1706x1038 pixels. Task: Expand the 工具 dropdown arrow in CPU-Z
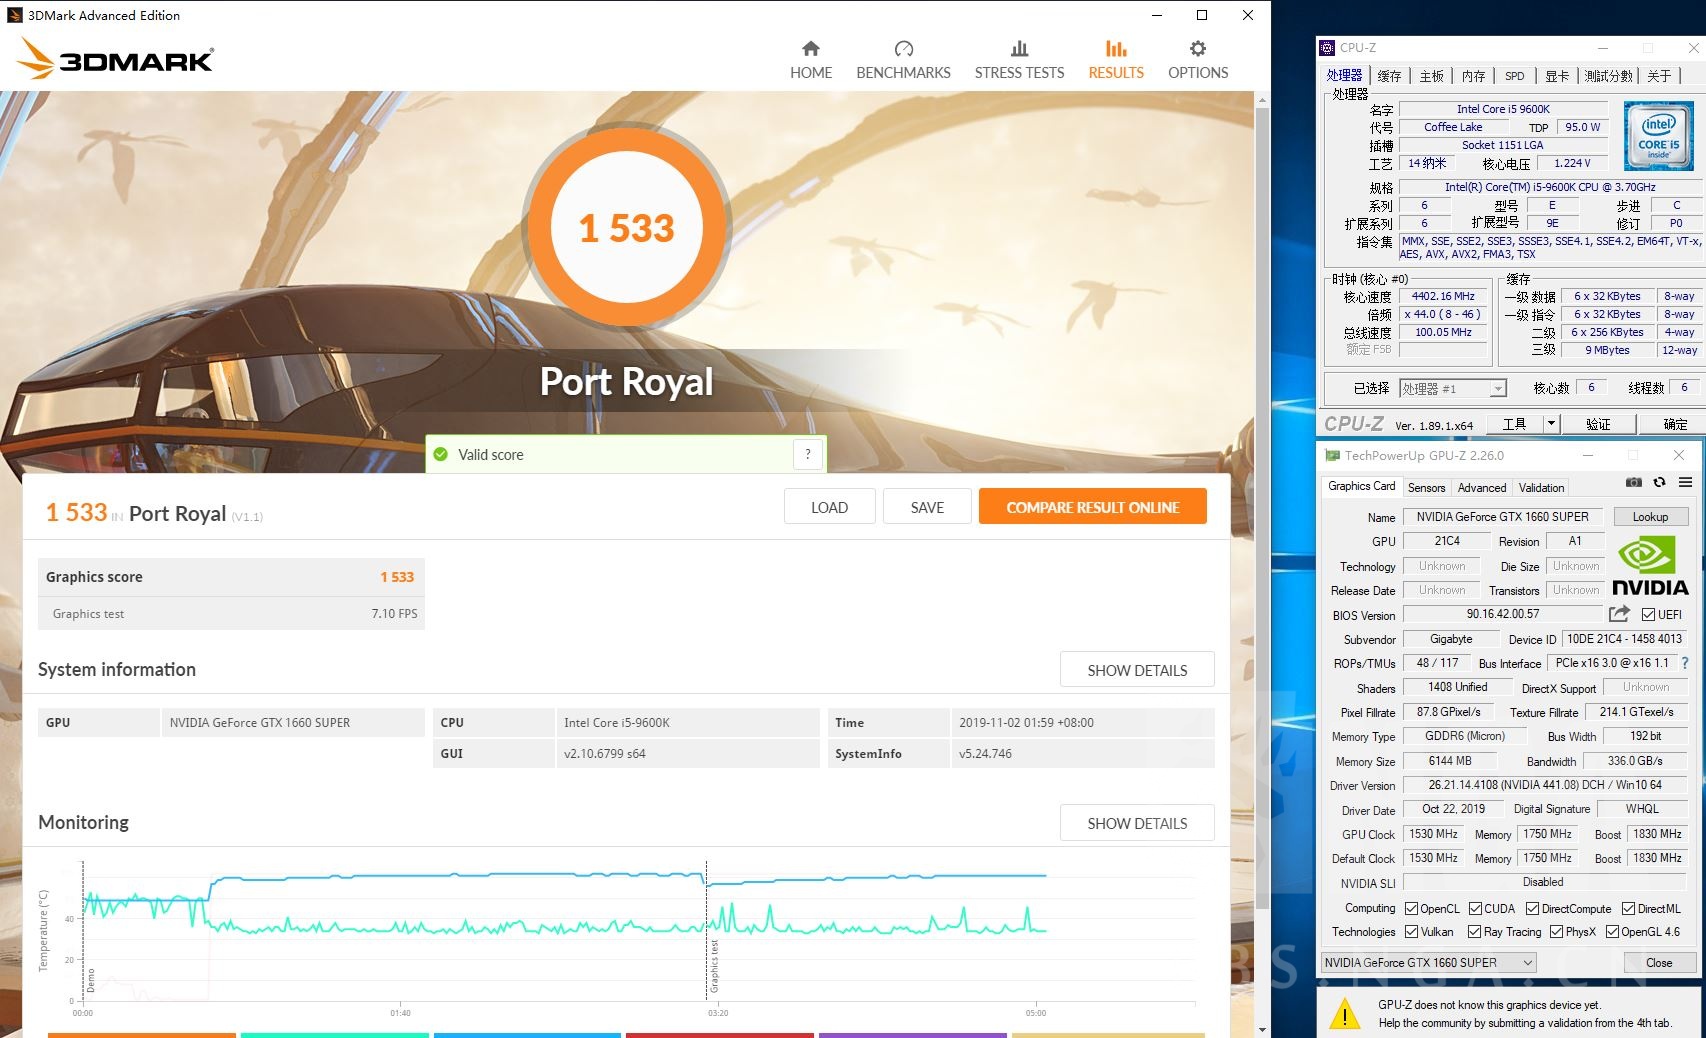click(x=1551, y=424)
